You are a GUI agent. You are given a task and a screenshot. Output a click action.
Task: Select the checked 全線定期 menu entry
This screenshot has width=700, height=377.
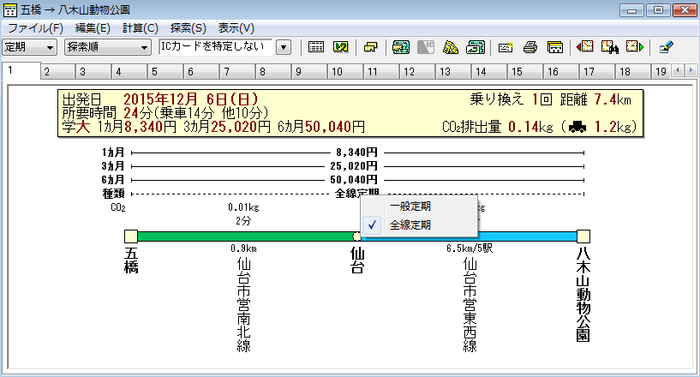click(419, 225)
